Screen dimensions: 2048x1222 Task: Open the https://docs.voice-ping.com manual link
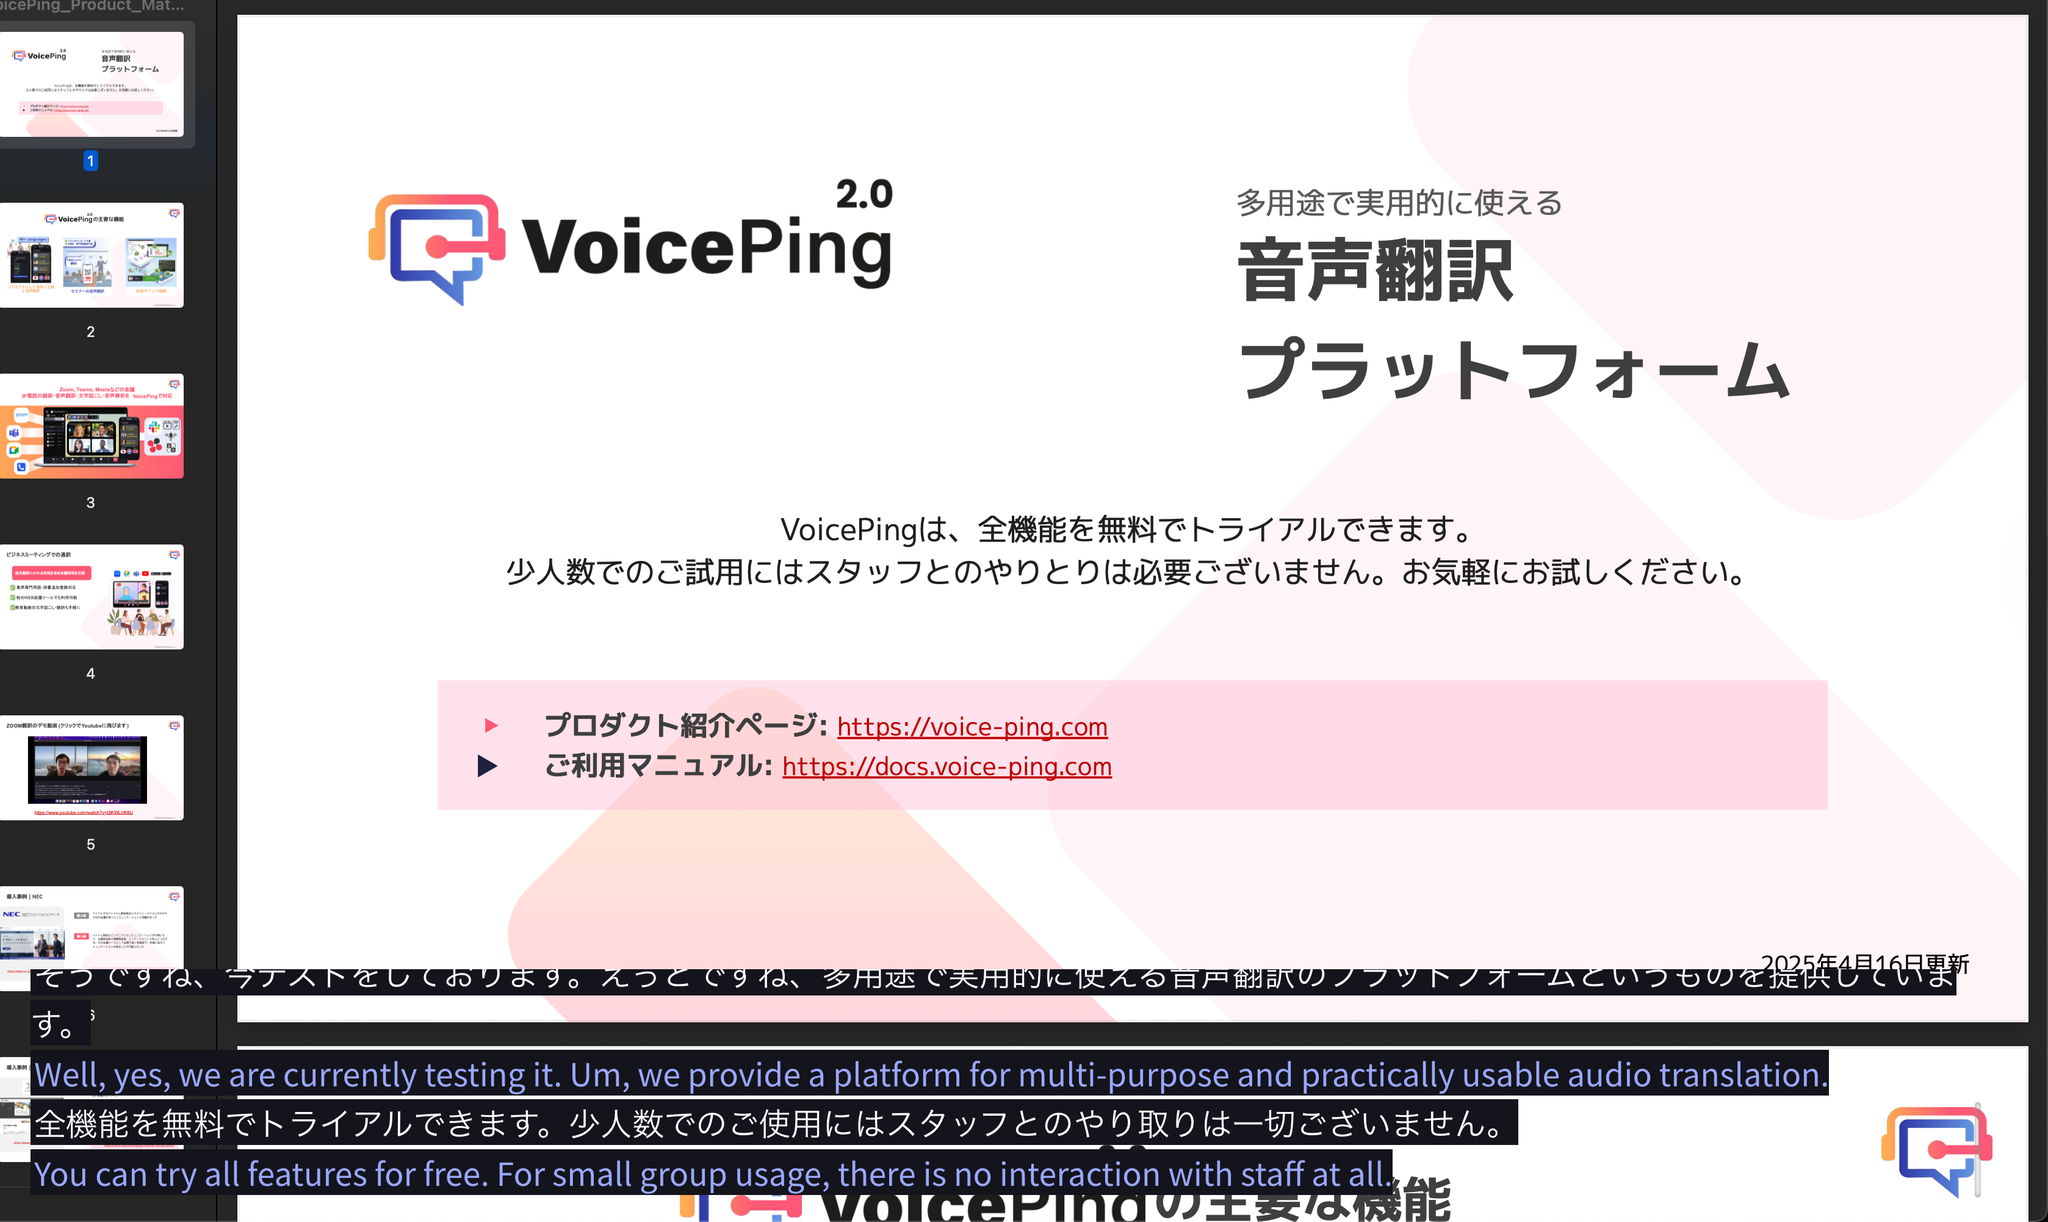(946, 765)
